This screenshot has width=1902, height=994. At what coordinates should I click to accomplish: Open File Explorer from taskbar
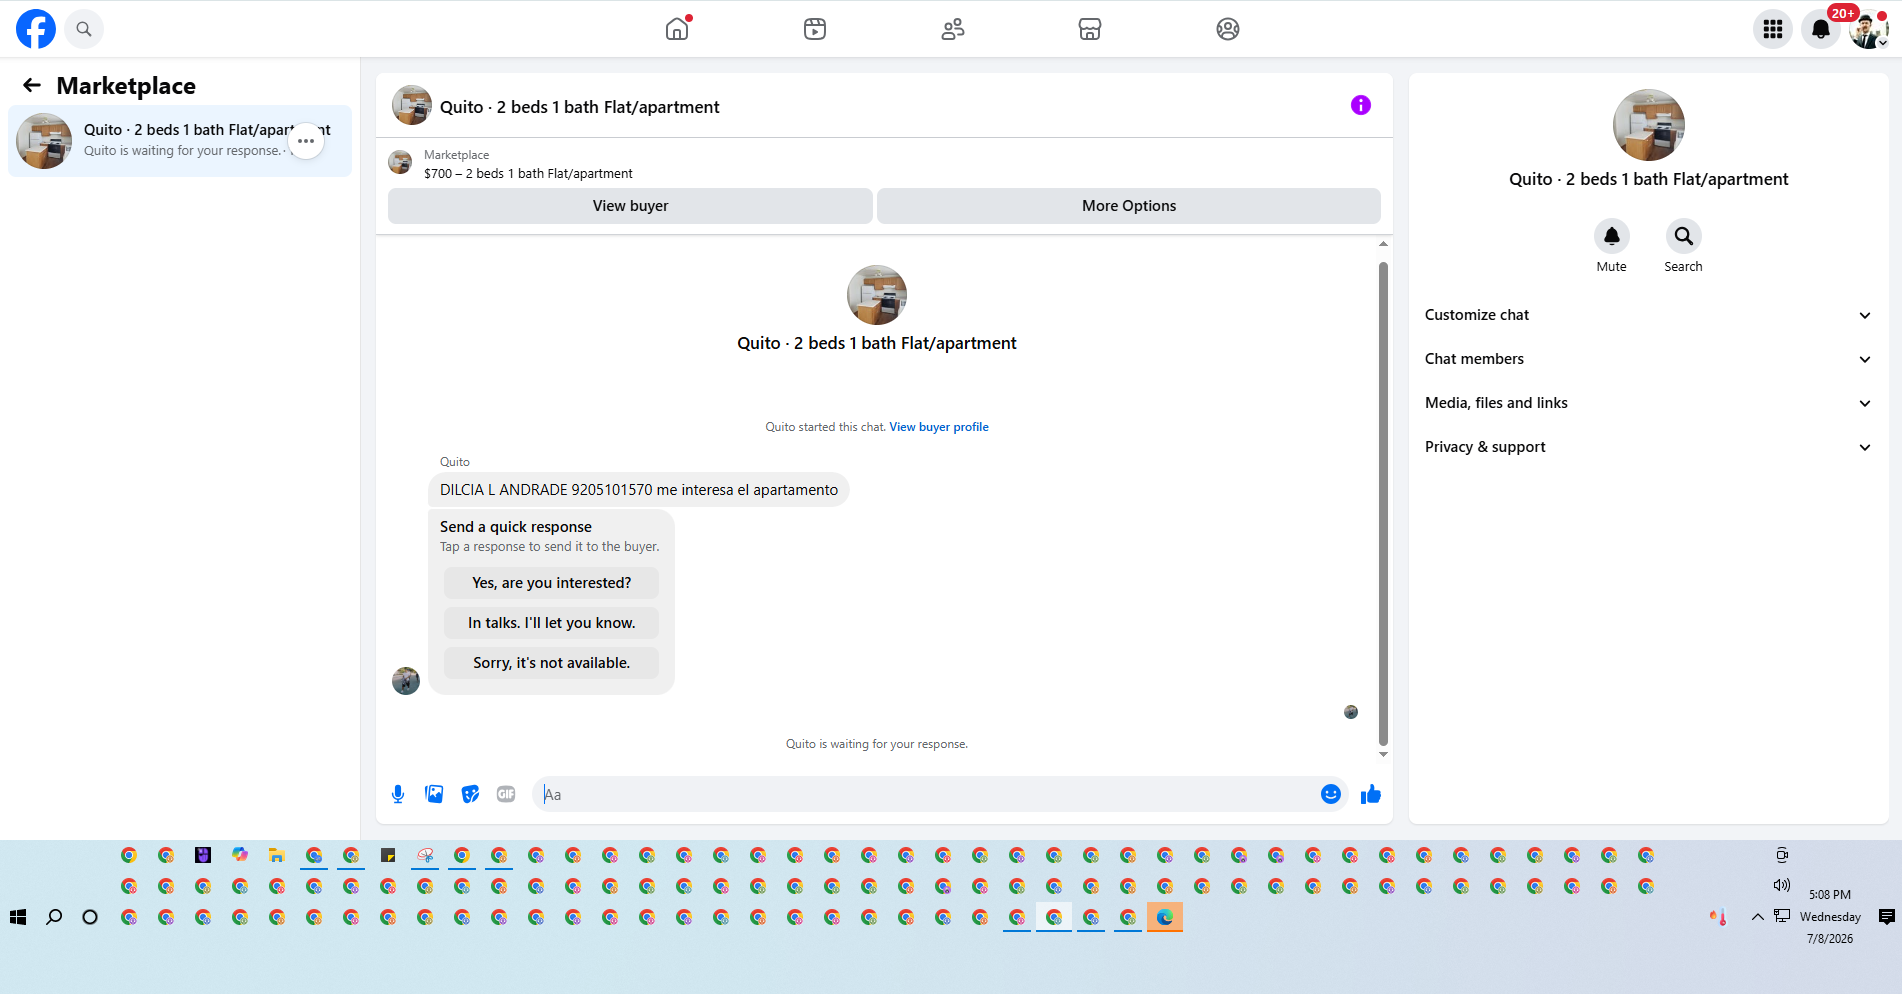[x=277, y=855]
